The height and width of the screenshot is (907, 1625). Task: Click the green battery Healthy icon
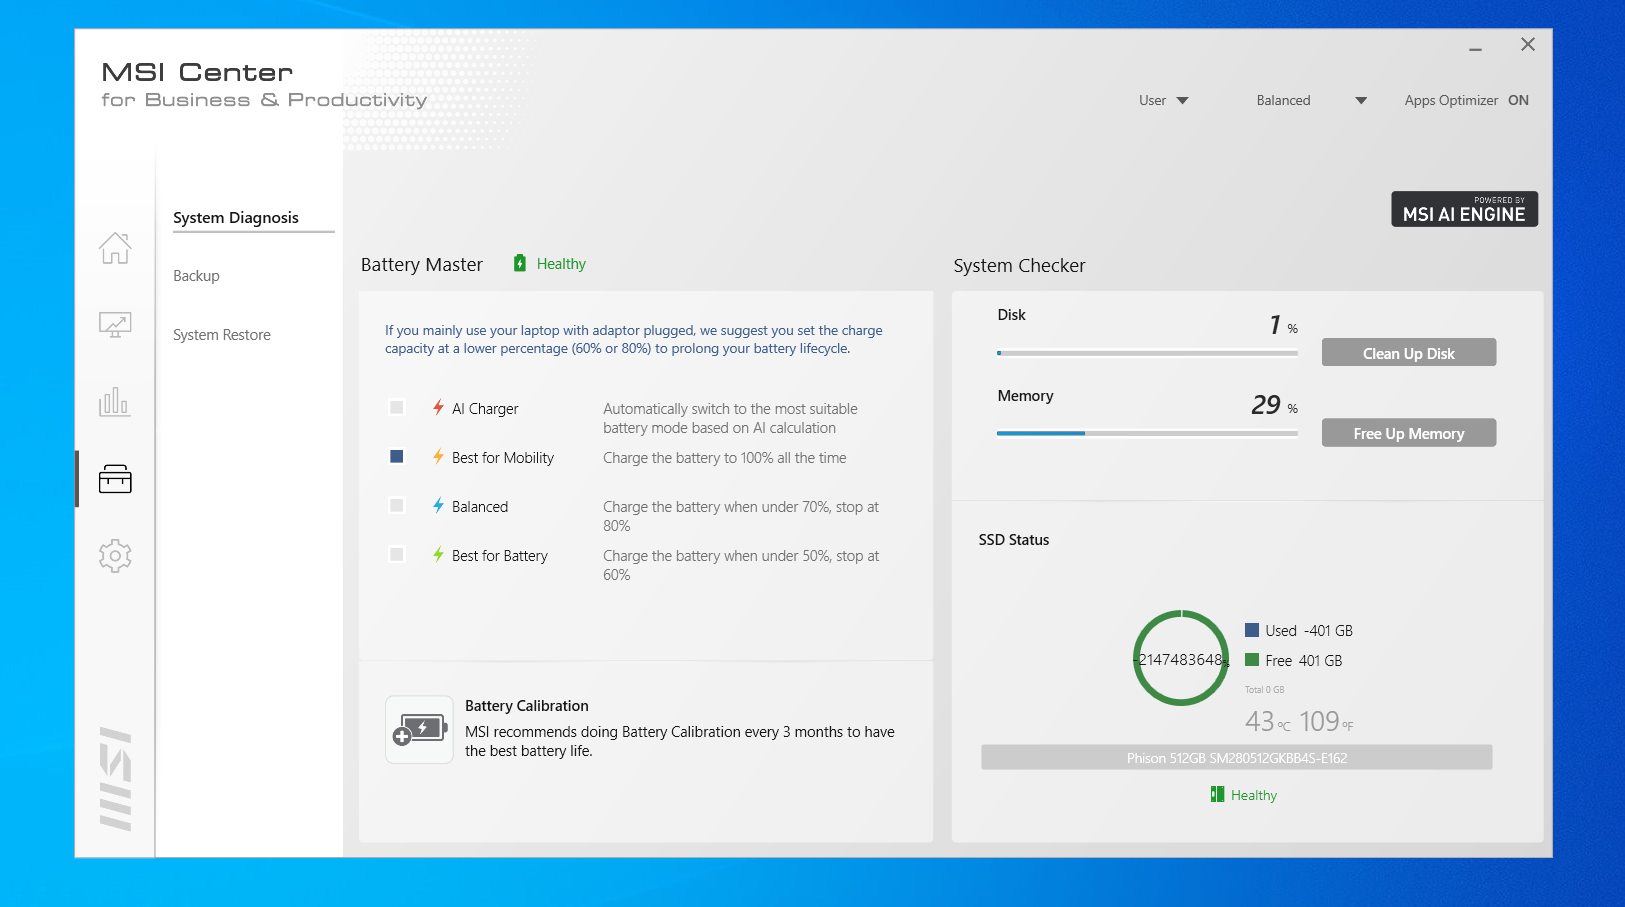pyautogui.click(x=519, y=263)
